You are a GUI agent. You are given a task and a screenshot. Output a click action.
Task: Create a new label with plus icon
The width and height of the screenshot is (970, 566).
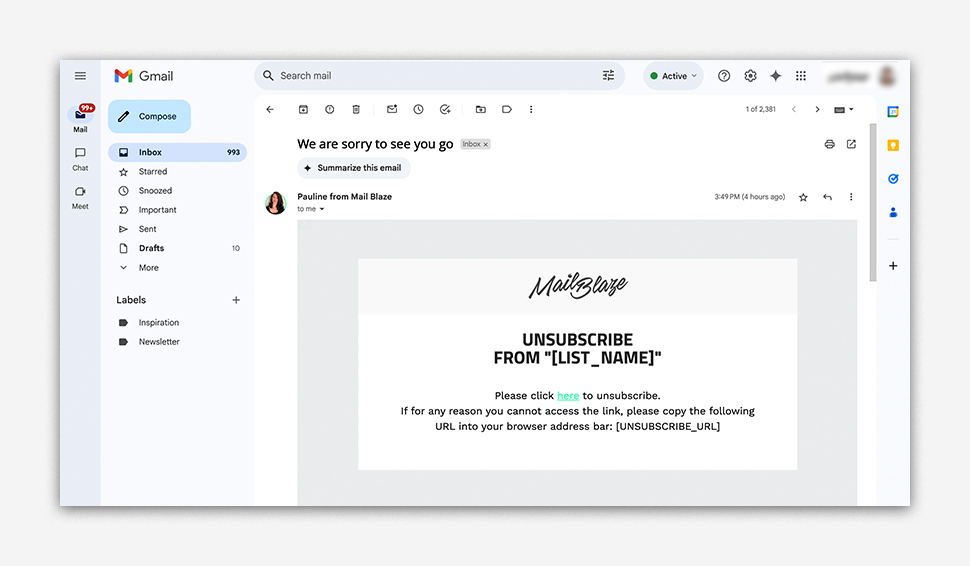point(236,300)
